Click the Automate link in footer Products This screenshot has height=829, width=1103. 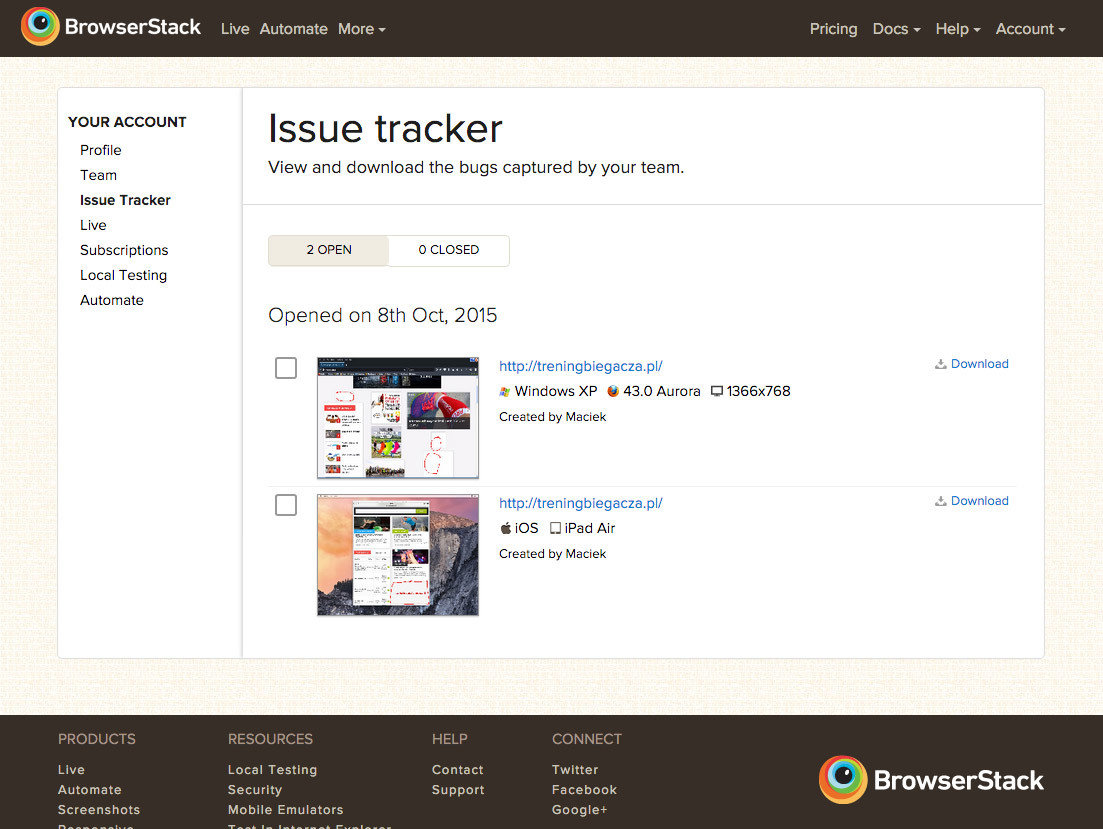click(89, 790)
